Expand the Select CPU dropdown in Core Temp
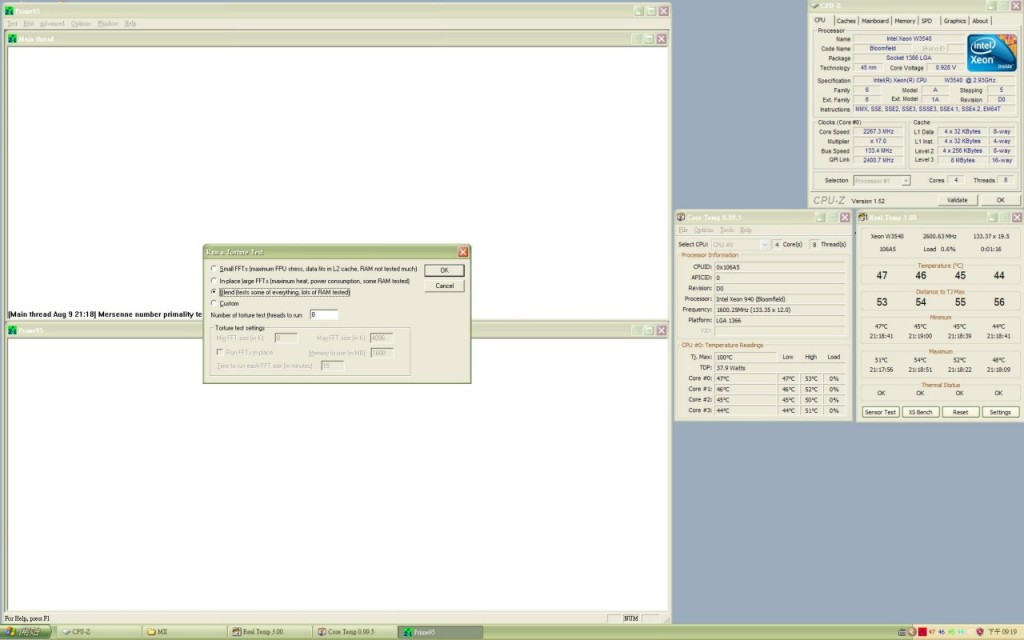1024x640 pixels. click(x=740, y=244)
